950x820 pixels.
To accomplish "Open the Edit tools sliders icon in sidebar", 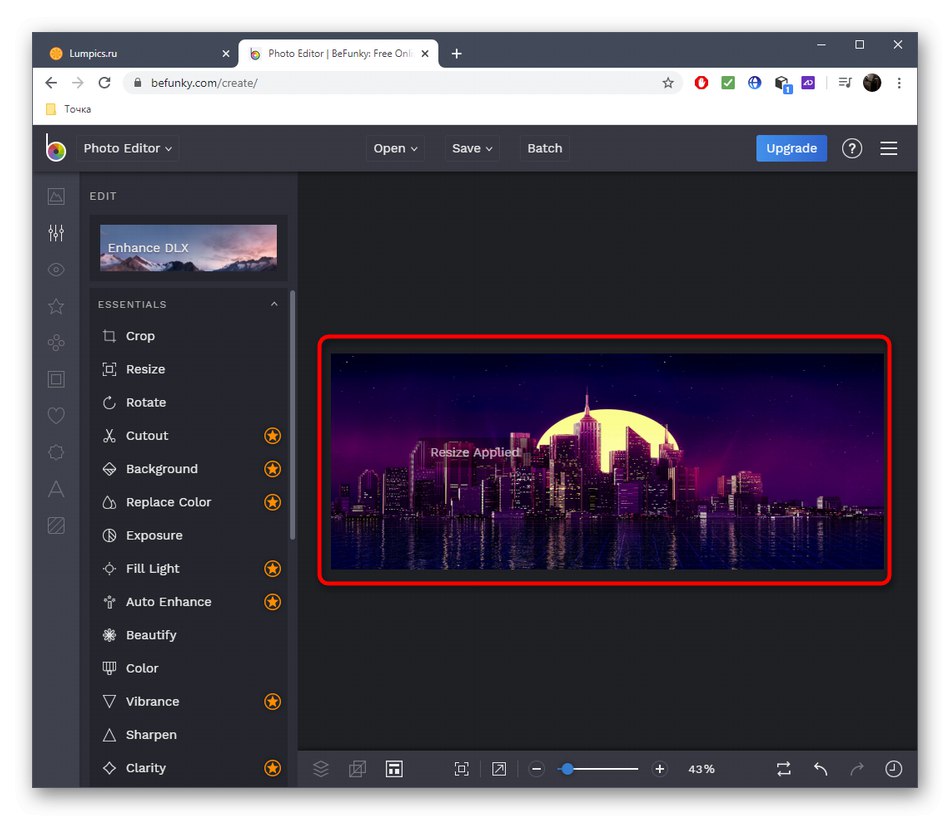I will pyautogui.click(x=56, y=233).
